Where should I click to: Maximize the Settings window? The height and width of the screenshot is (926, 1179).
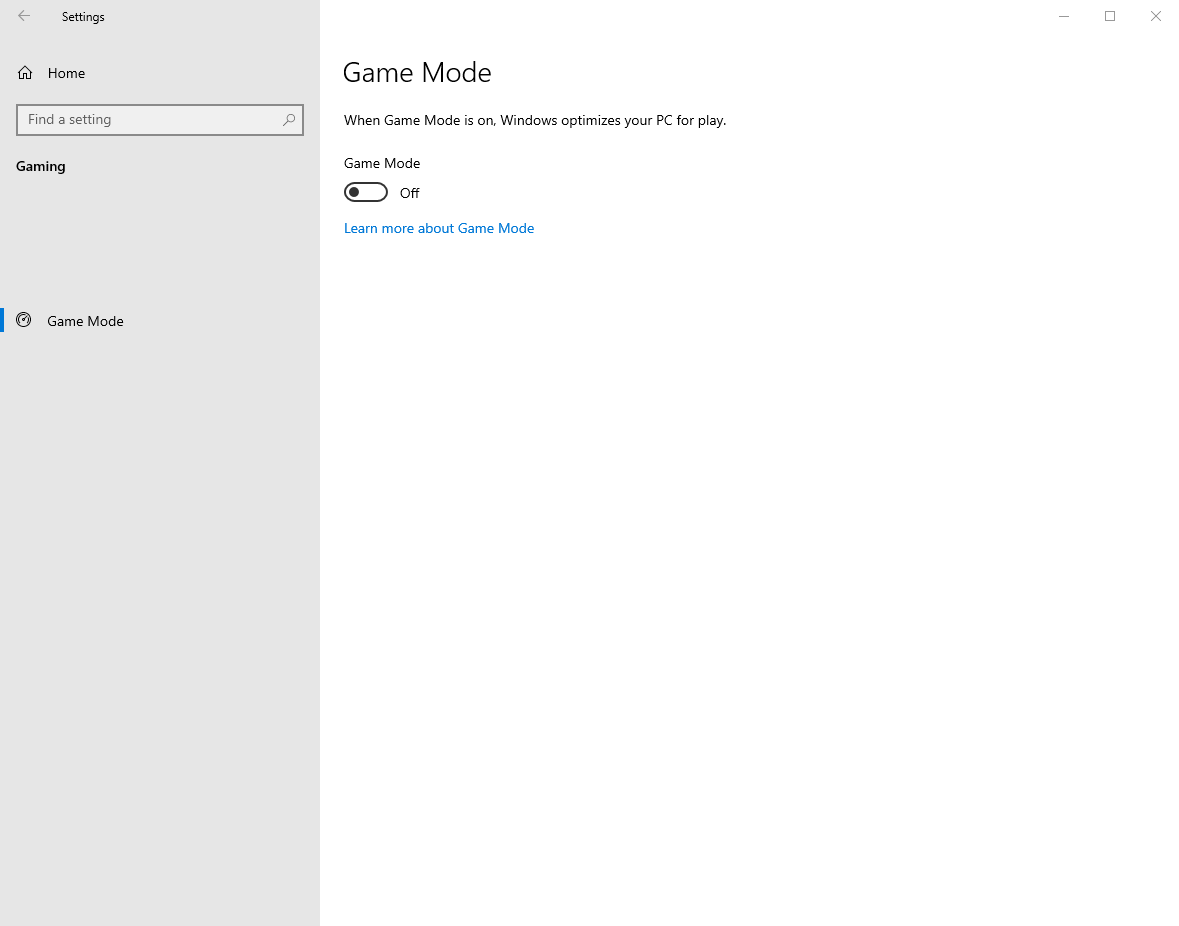click(1110, 16)
